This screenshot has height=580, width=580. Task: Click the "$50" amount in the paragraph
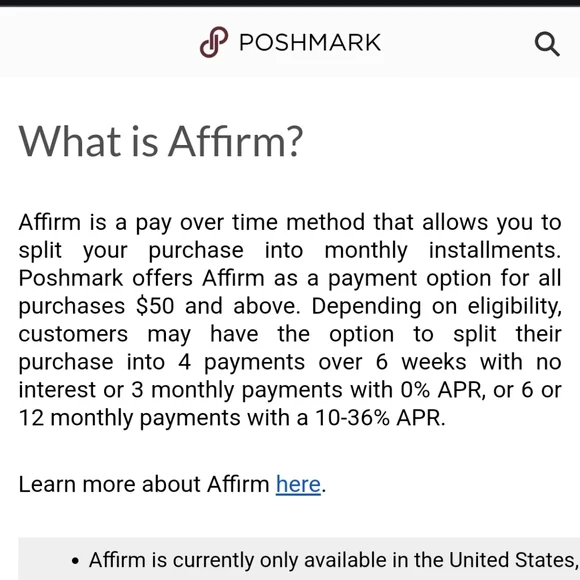(x=155, y=306)
